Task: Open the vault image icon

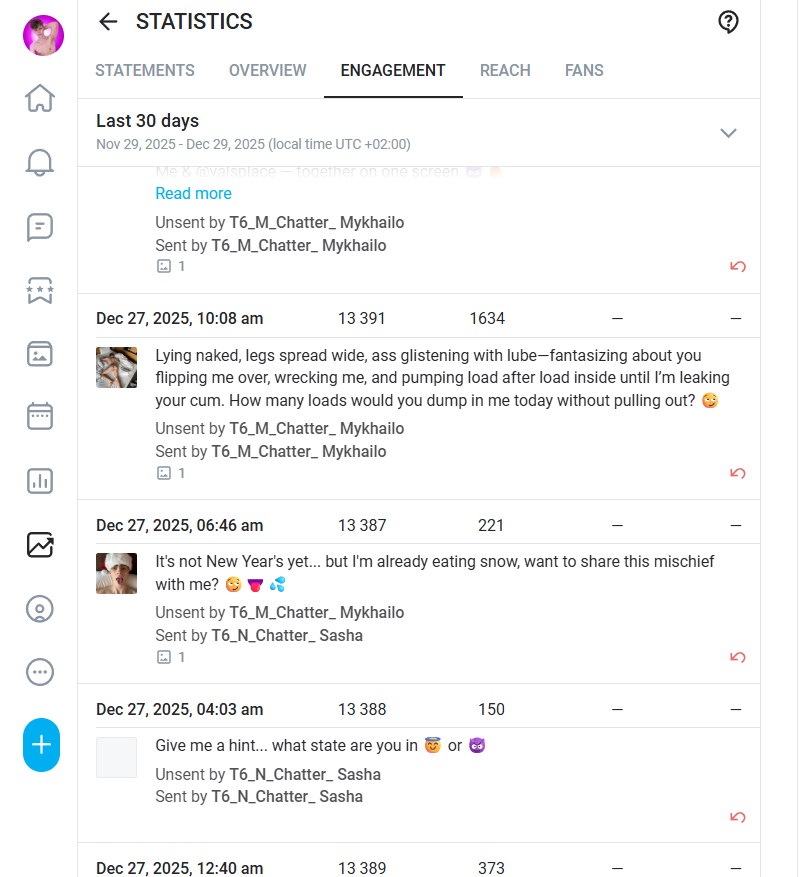Action: click(x=40, y=354)
